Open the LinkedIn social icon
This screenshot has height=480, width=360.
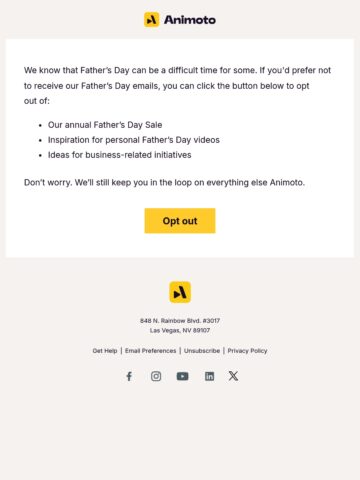(209, 376)
